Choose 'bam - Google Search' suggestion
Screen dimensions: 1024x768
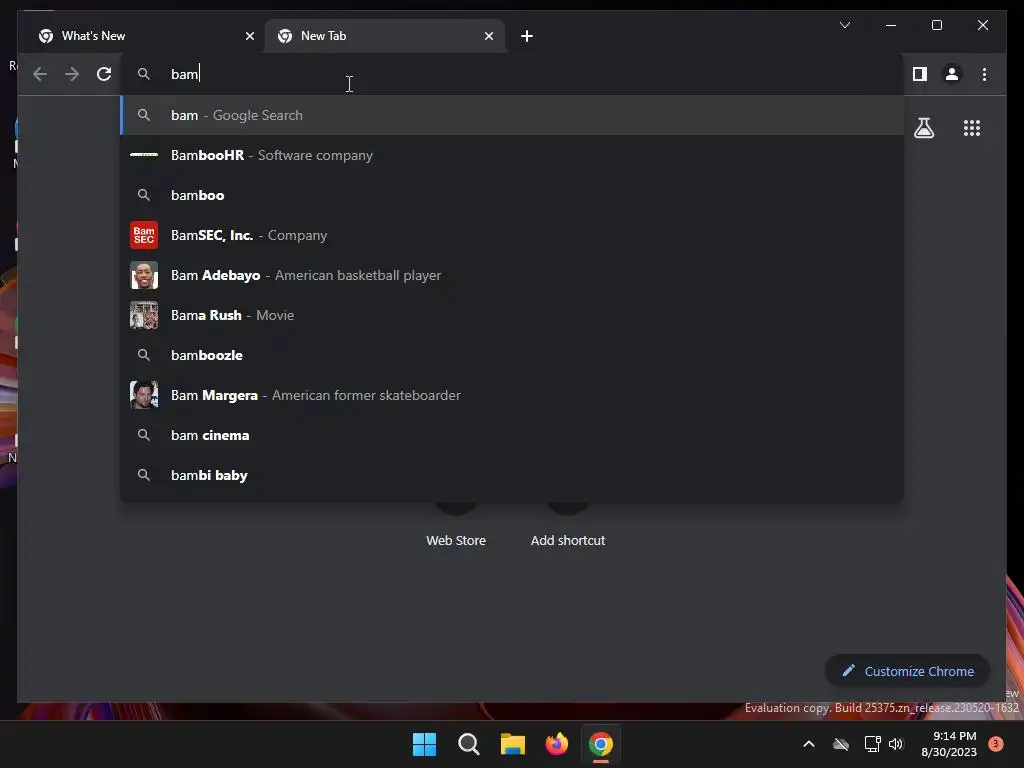click(x=513, y=115)
